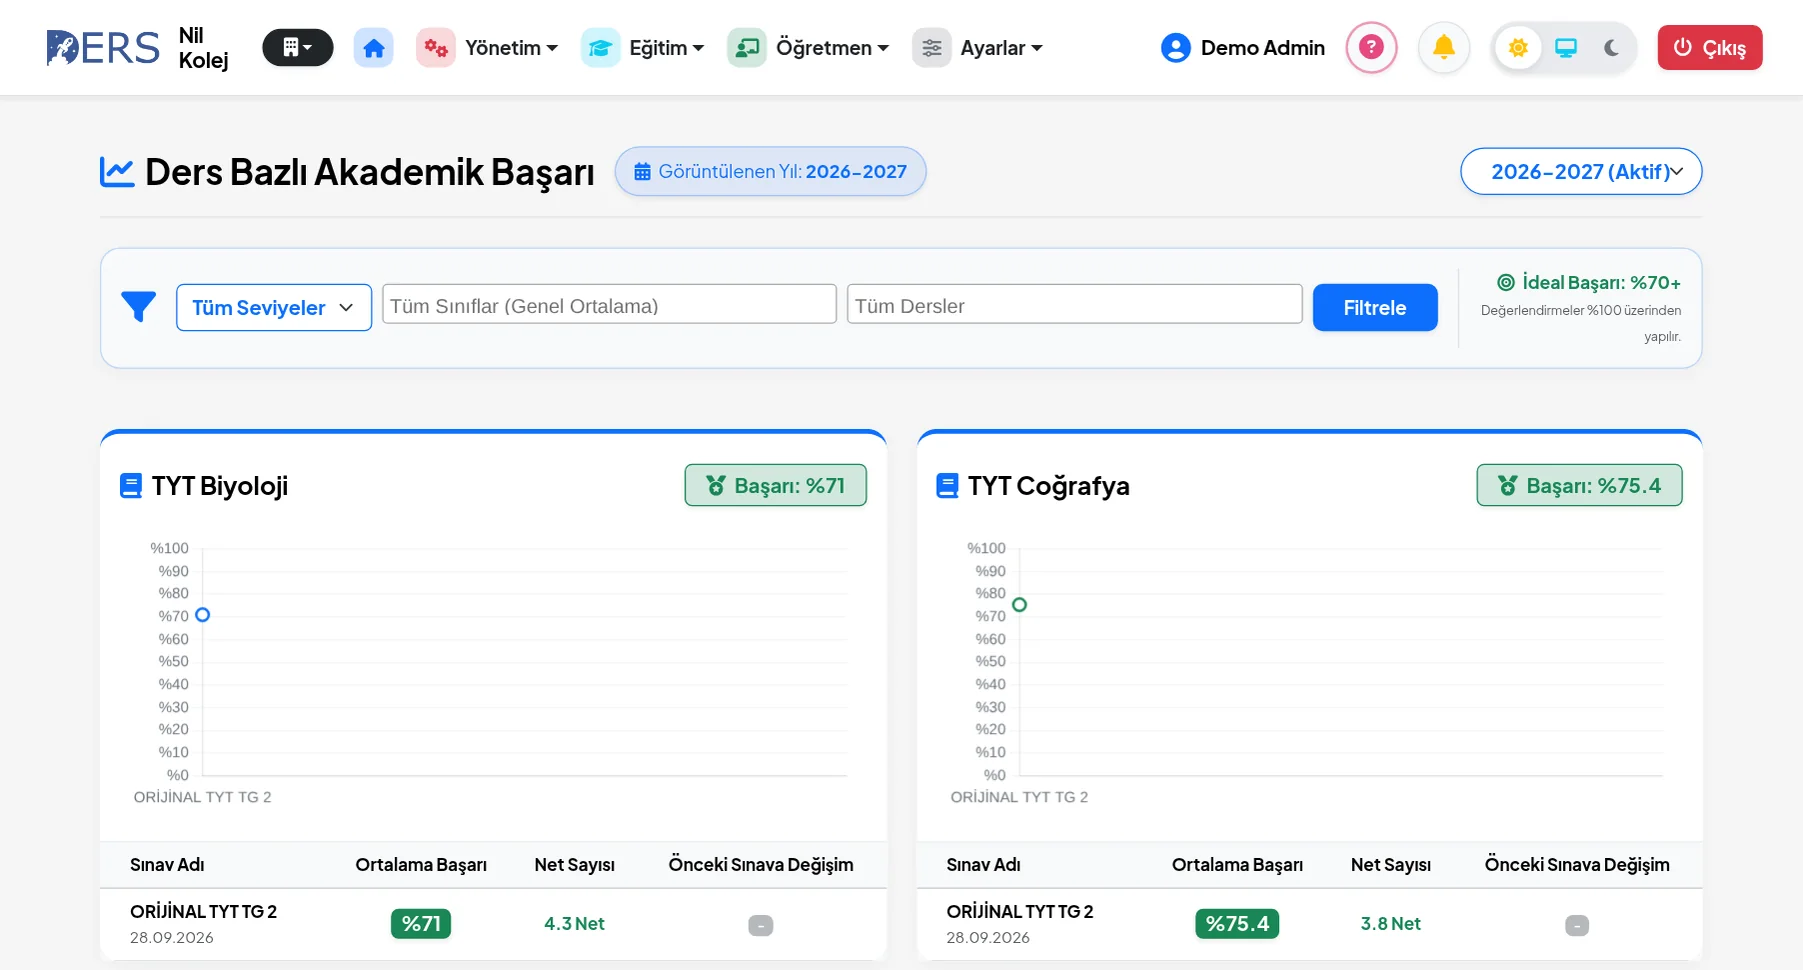This screenshot has width=1803, height=970.
Task: Open the Yönetim menu
Action: coord(487,48)
